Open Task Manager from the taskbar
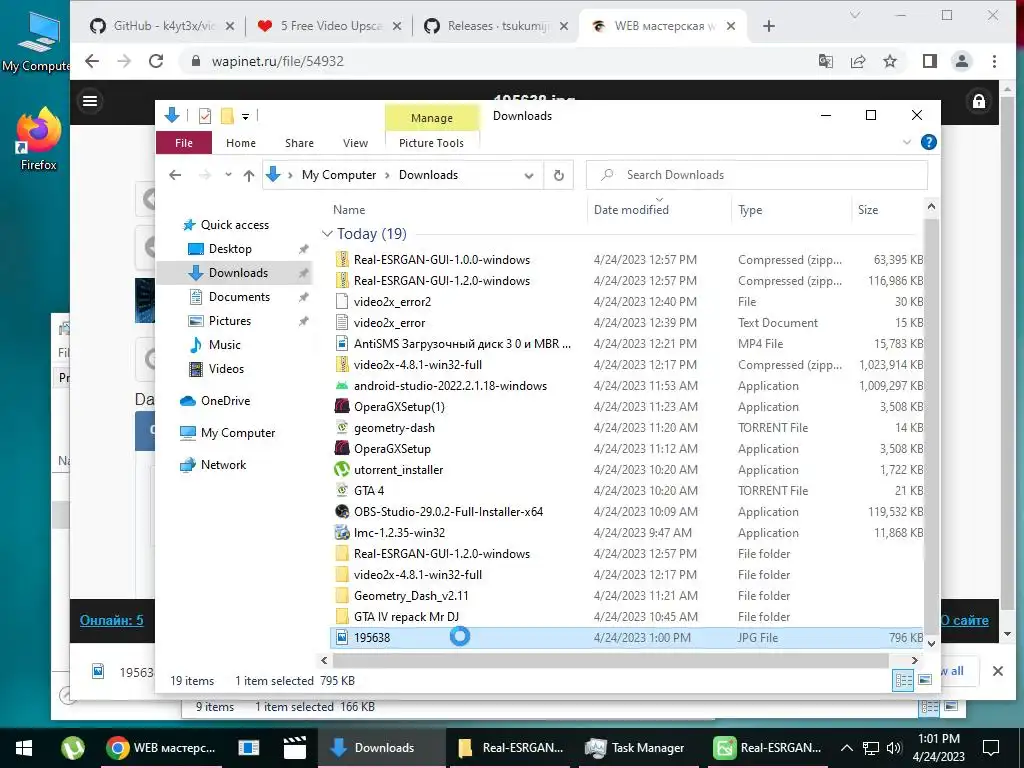Screen dimensions: 1024x768 [635, 748]
